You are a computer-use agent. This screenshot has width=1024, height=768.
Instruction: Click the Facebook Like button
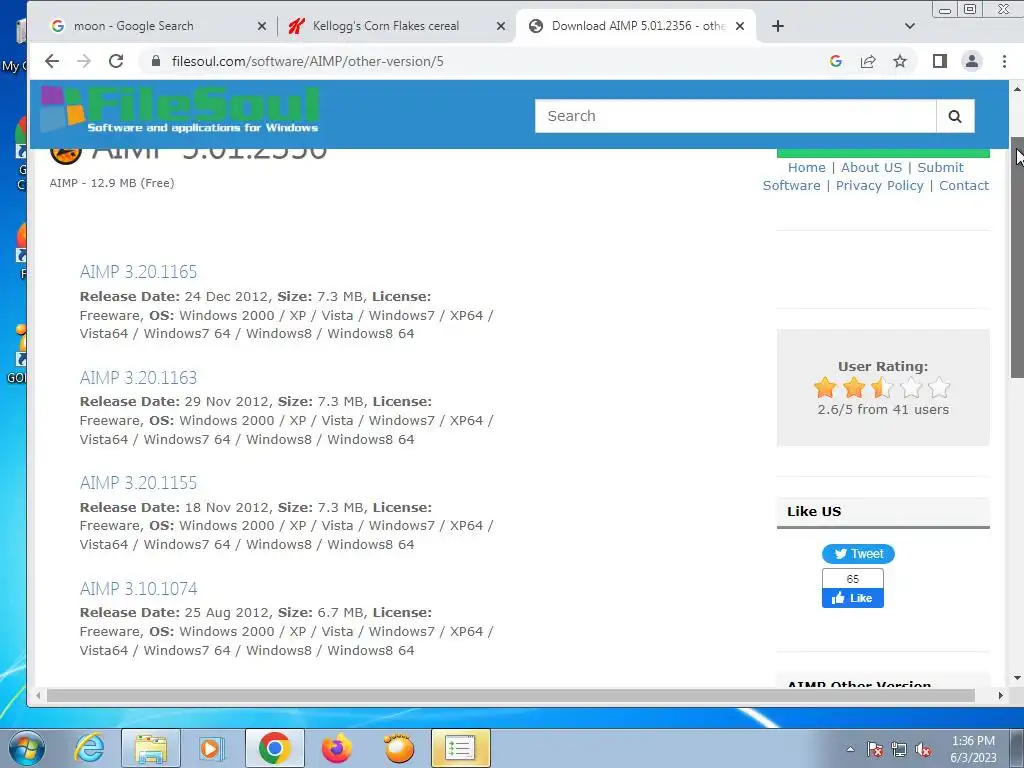point(853,598)
